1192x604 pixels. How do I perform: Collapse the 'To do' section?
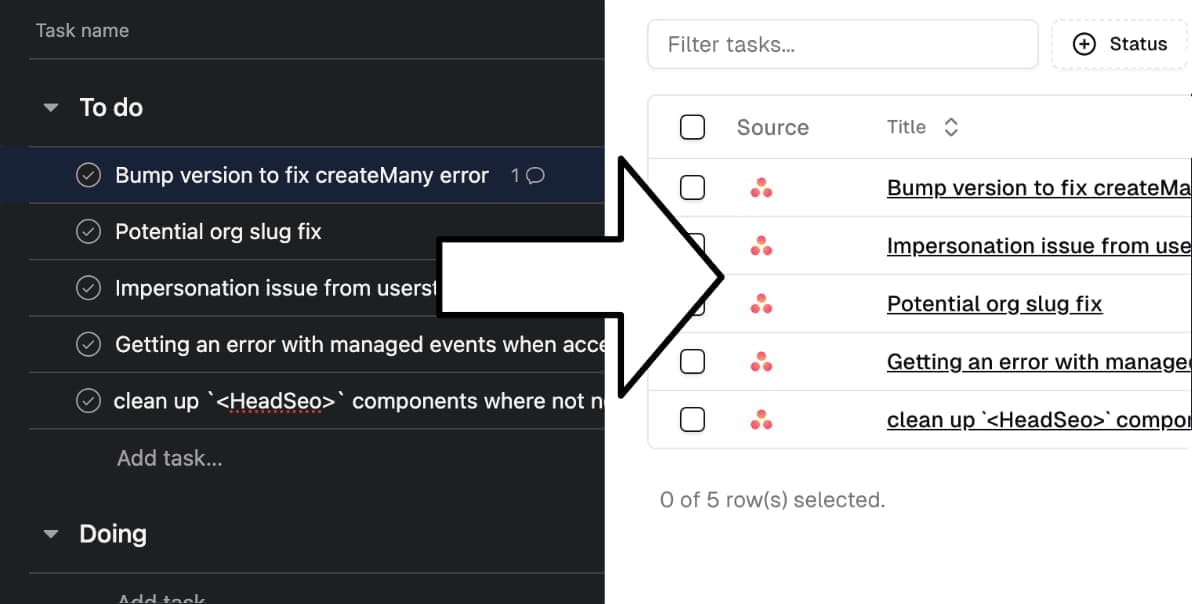51,108
